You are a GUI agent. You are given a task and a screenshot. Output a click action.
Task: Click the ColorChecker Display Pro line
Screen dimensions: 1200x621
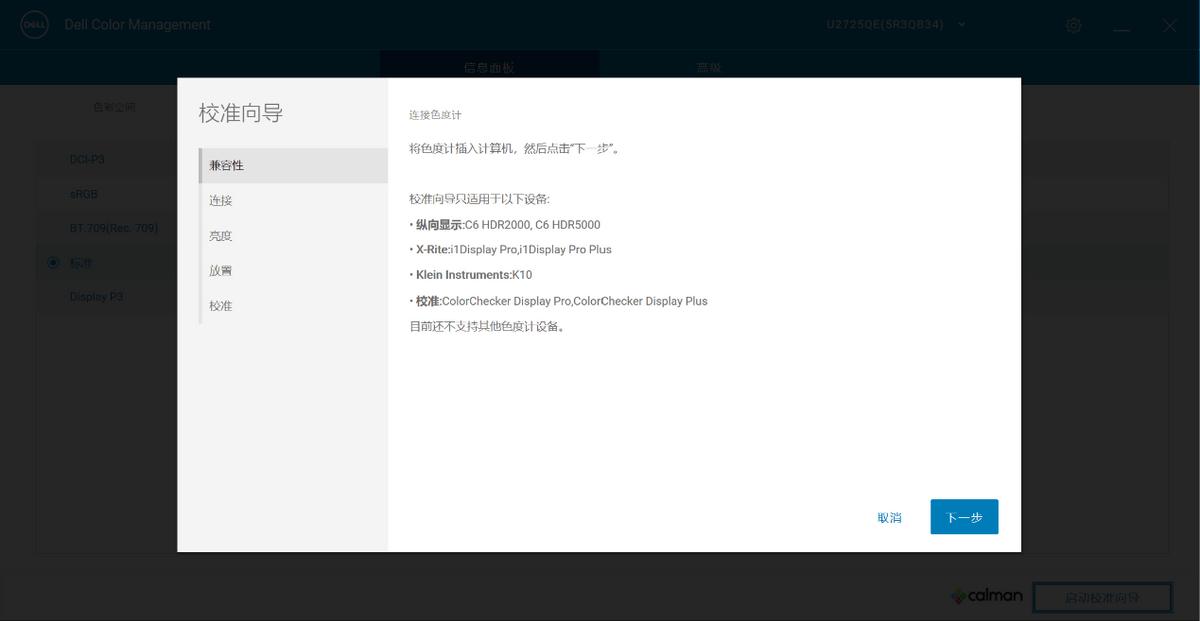[x=558, y=301]
